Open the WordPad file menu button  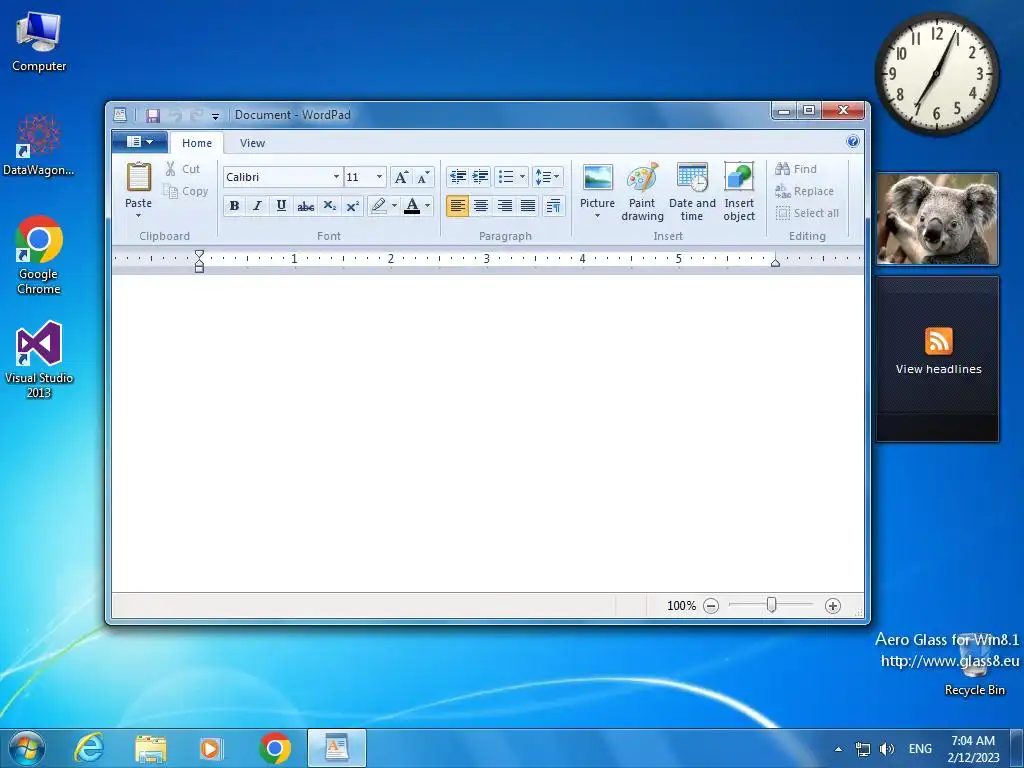(x=140, y=142)
